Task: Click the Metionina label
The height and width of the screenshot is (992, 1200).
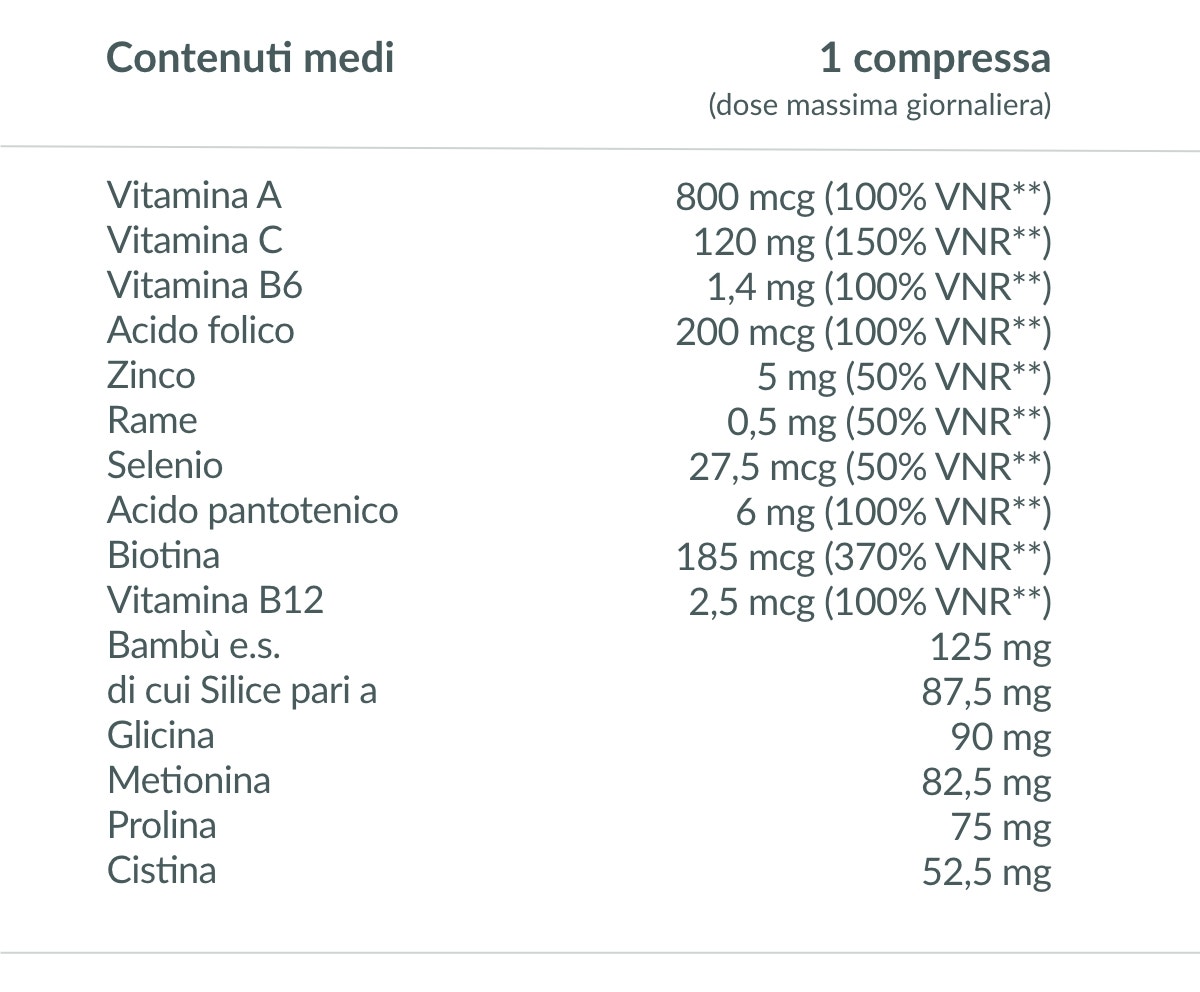Action: coord(189,780)
